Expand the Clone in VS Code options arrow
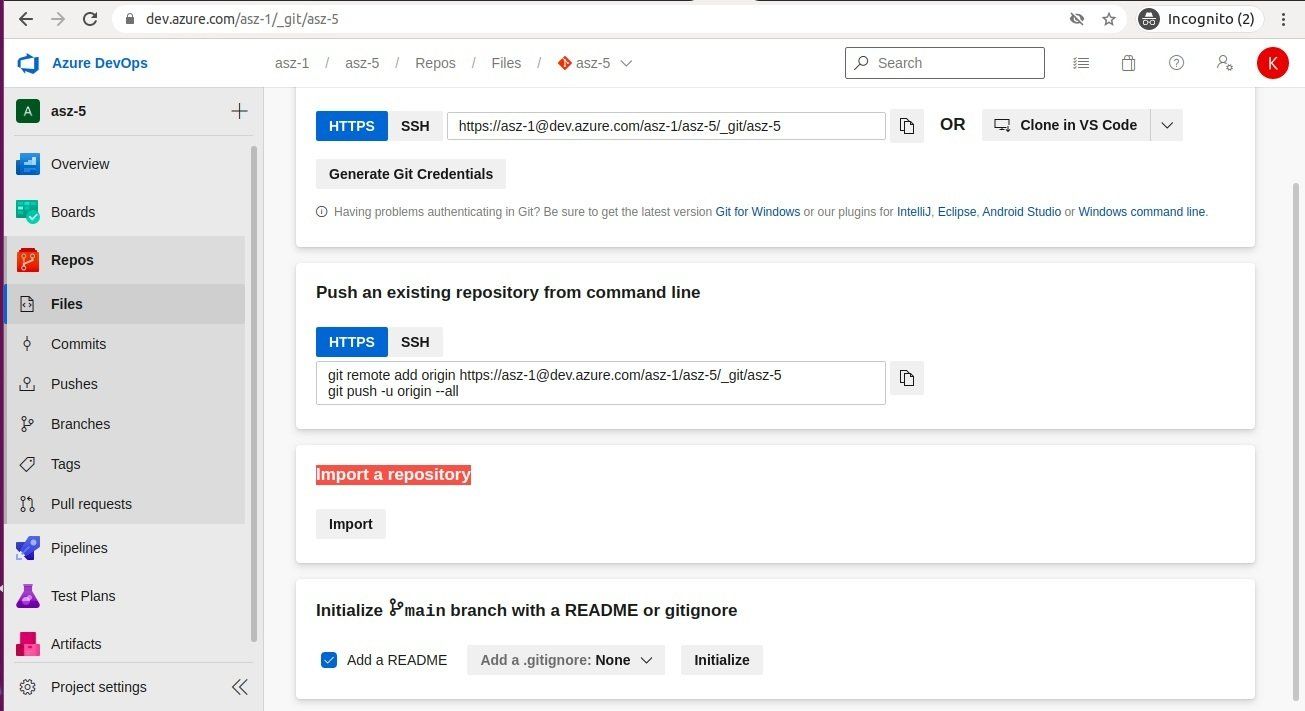This screenshot has height=711, width=1305. (x=1167, y=125)
